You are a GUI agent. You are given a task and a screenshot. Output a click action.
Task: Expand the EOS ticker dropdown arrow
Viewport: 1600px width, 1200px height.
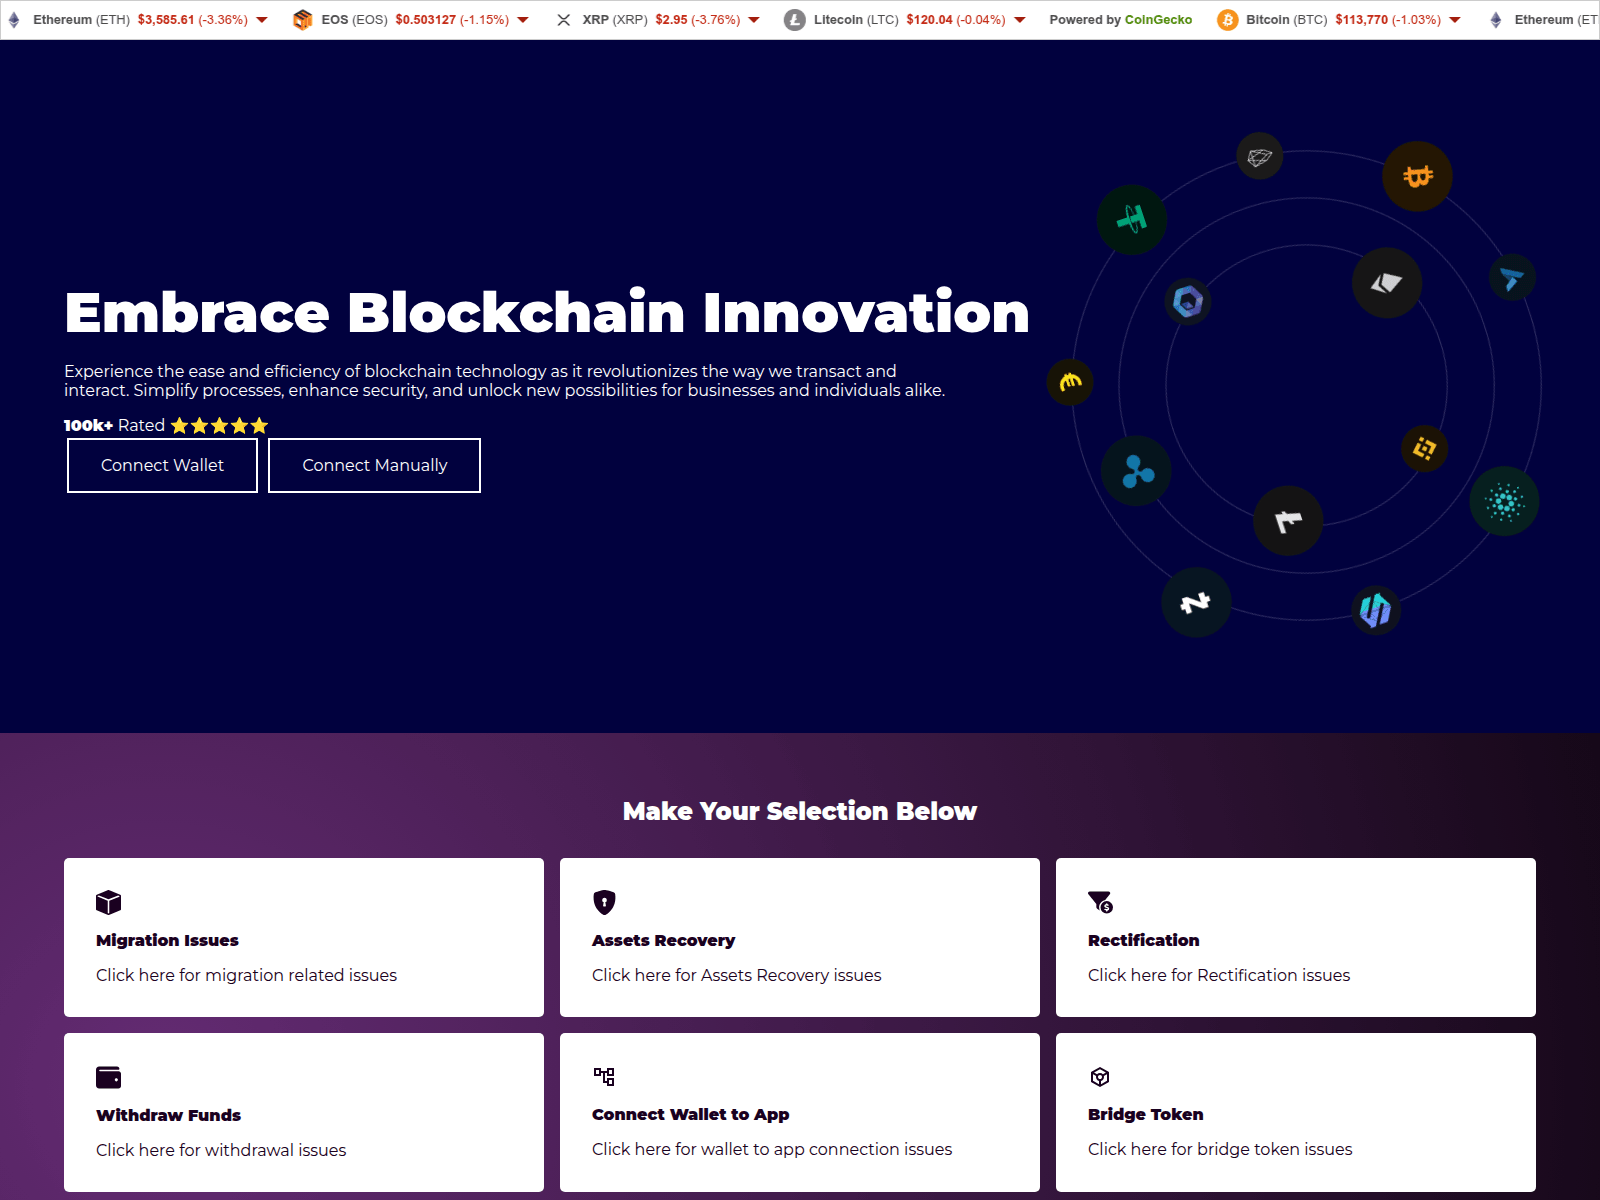(x=523, y=20)
